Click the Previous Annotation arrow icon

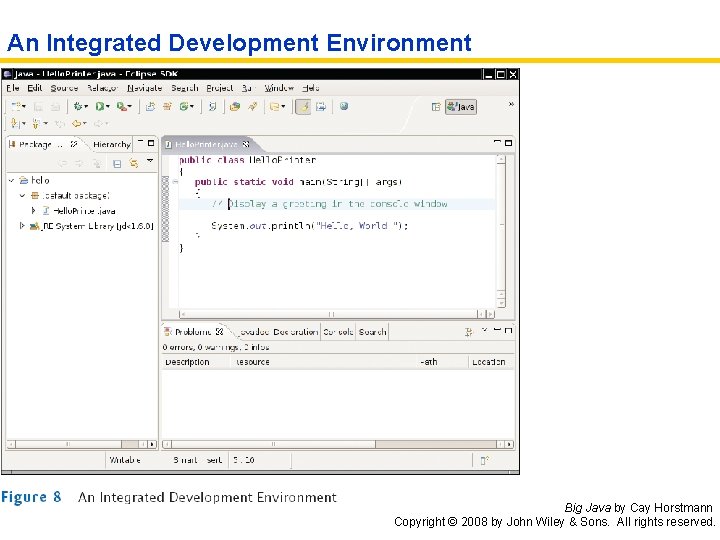[x=36, y=123]
